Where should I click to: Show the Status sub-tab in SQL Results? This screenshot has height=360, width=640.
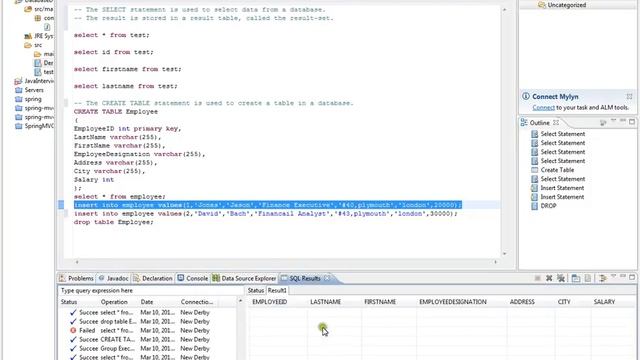point(256,290)
